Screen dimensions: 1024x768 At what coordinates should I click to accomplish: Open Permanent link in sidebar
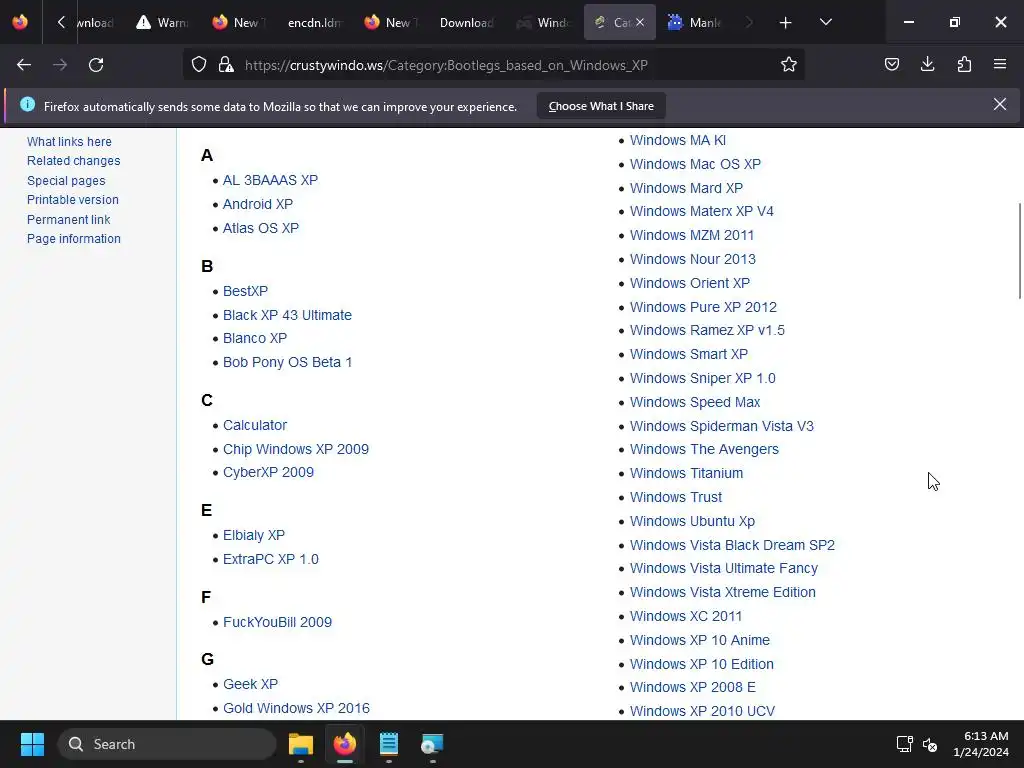(69, 220)
